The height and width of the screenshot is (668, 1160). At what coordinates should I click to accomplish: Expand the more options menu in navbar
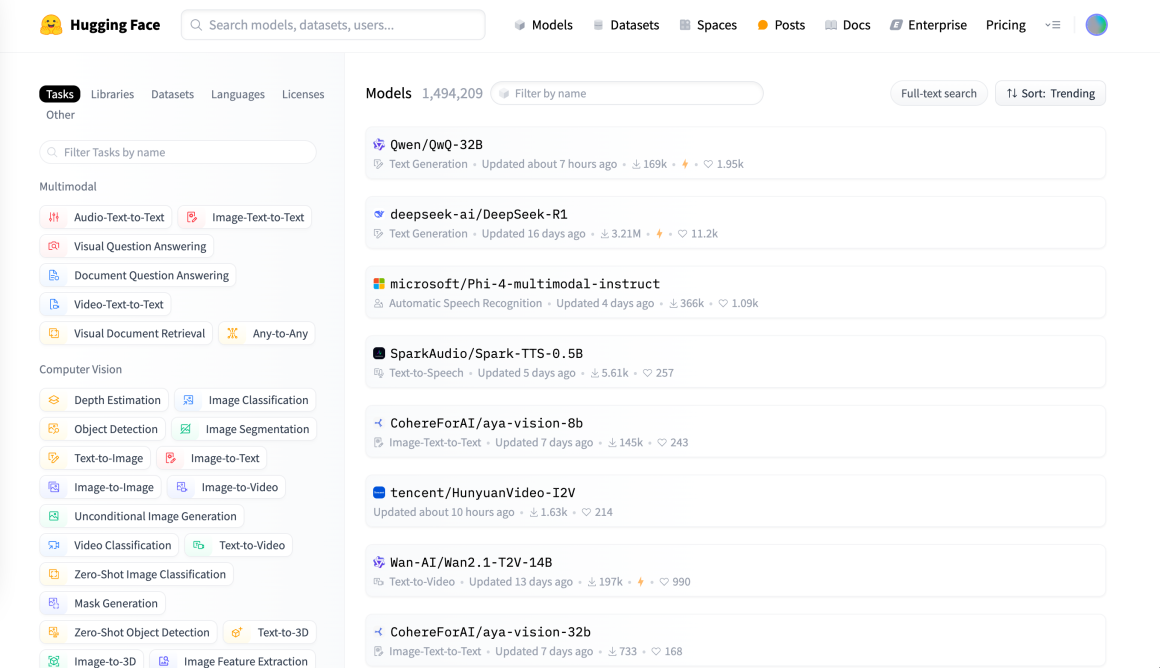[1052, 25]
